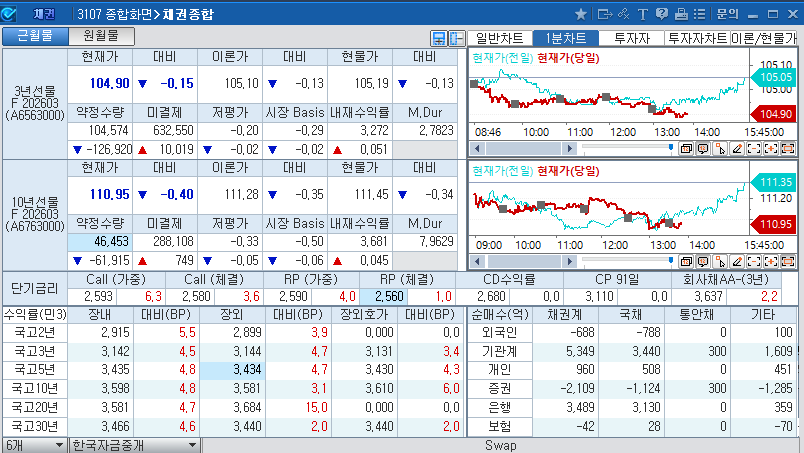Switch to 투자자 tab
This screenshot has height=453, width=804.
tap(632, 38)
